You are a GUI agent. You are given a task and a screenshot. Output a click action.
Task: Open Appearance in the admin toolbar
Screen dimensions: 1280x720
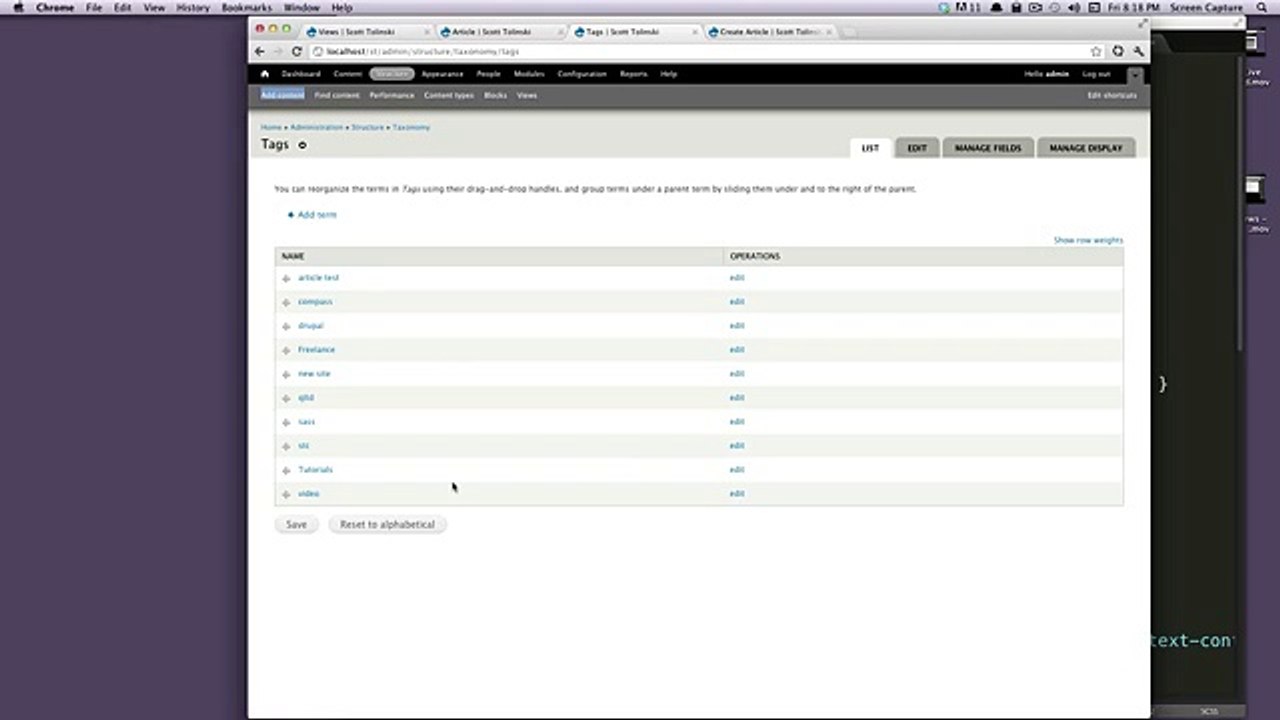pyautogui.click(x=442, y=74)
